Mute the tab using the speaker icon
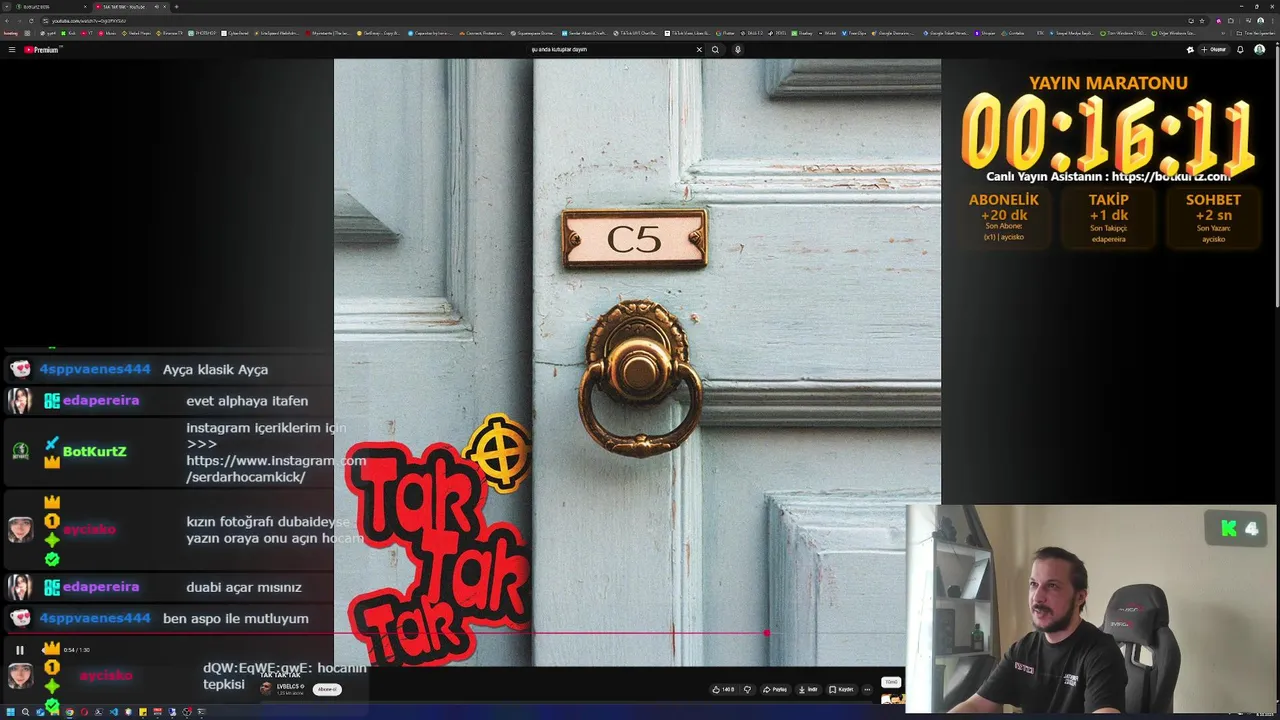The width and height of the screenshot is (1280, 720). [157, 7]
